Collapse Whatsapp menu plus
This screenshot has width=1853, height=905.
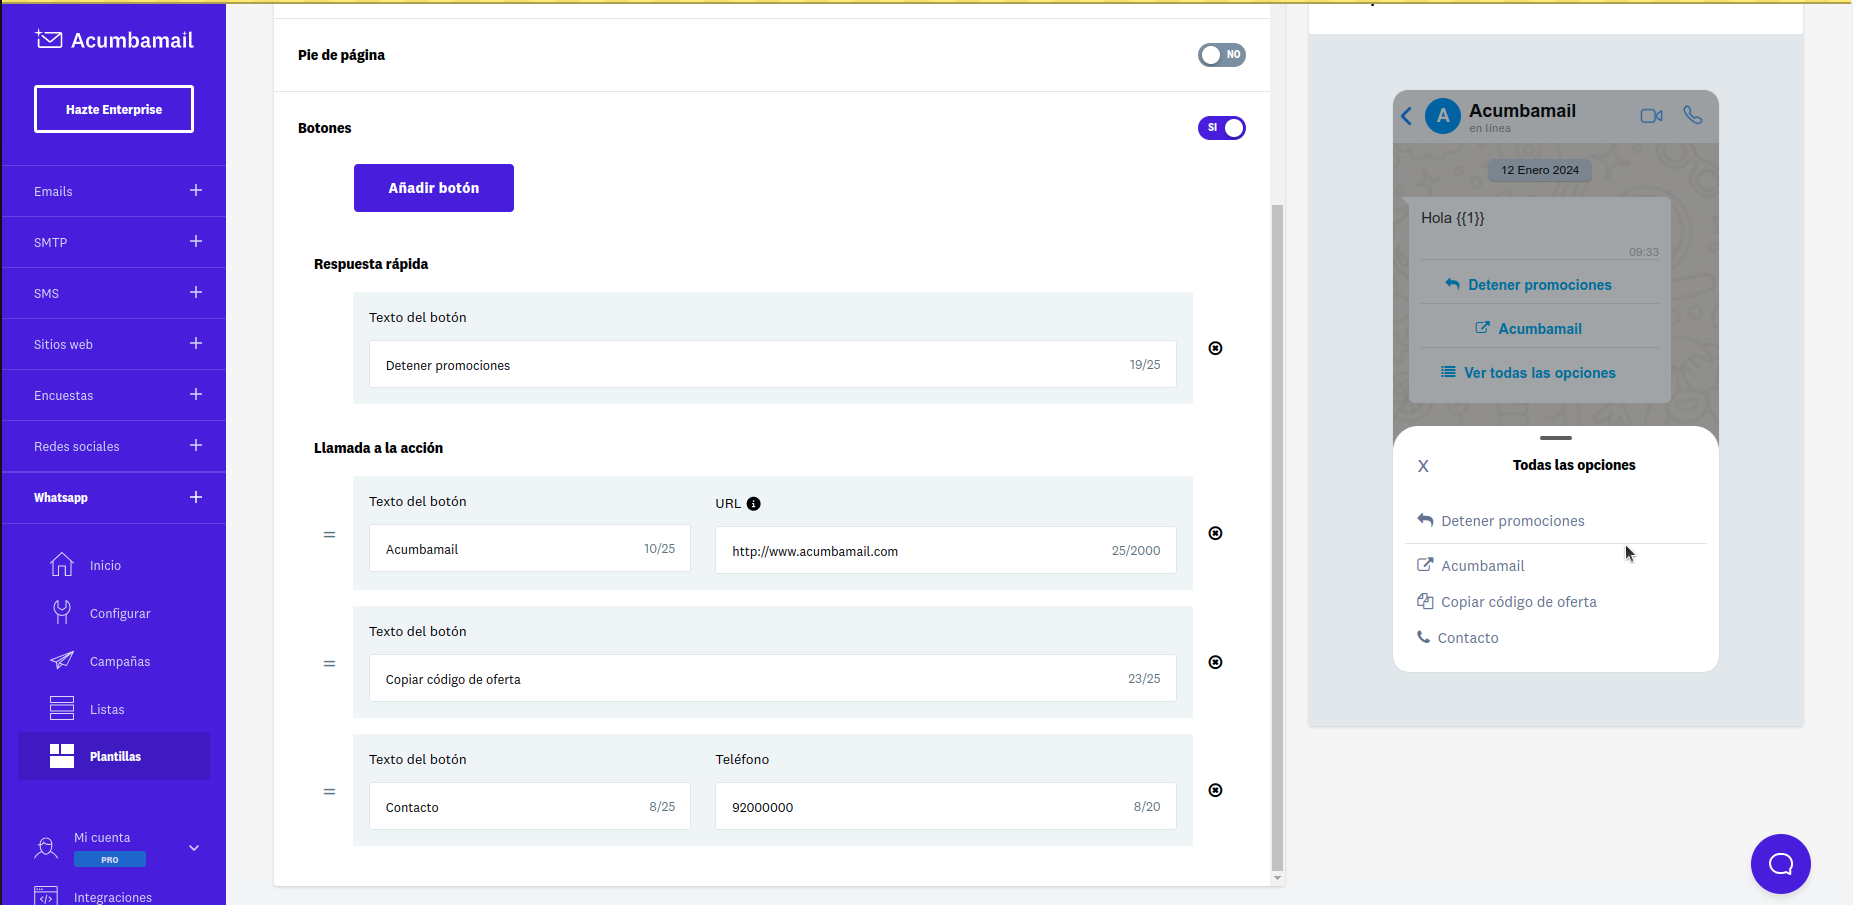tap(196, 497)
